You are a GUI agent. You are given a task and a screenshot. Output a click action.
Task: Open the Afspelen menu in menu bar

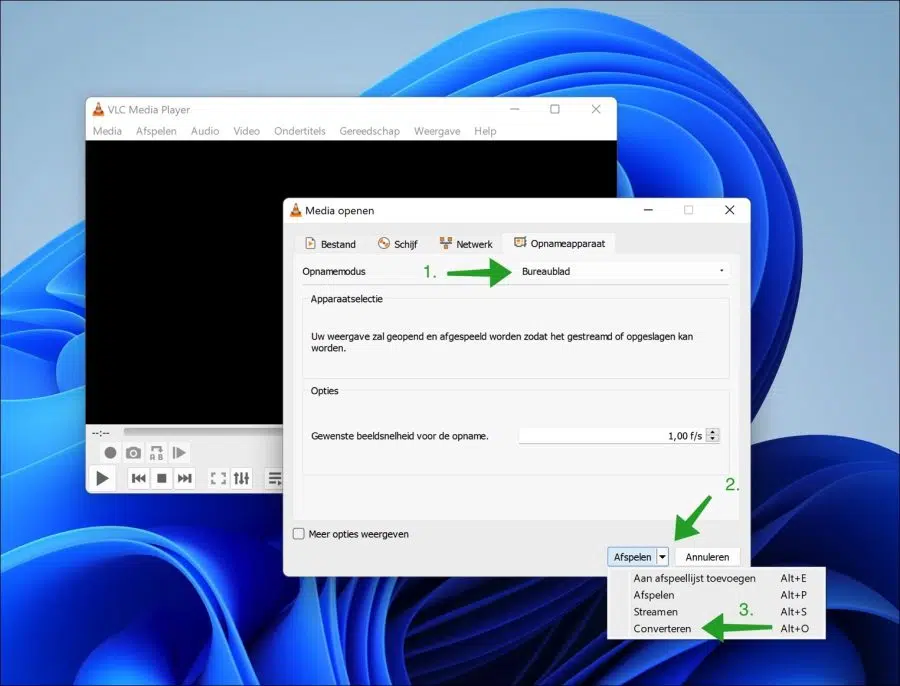pyautogui.click(x=156, y=131)
